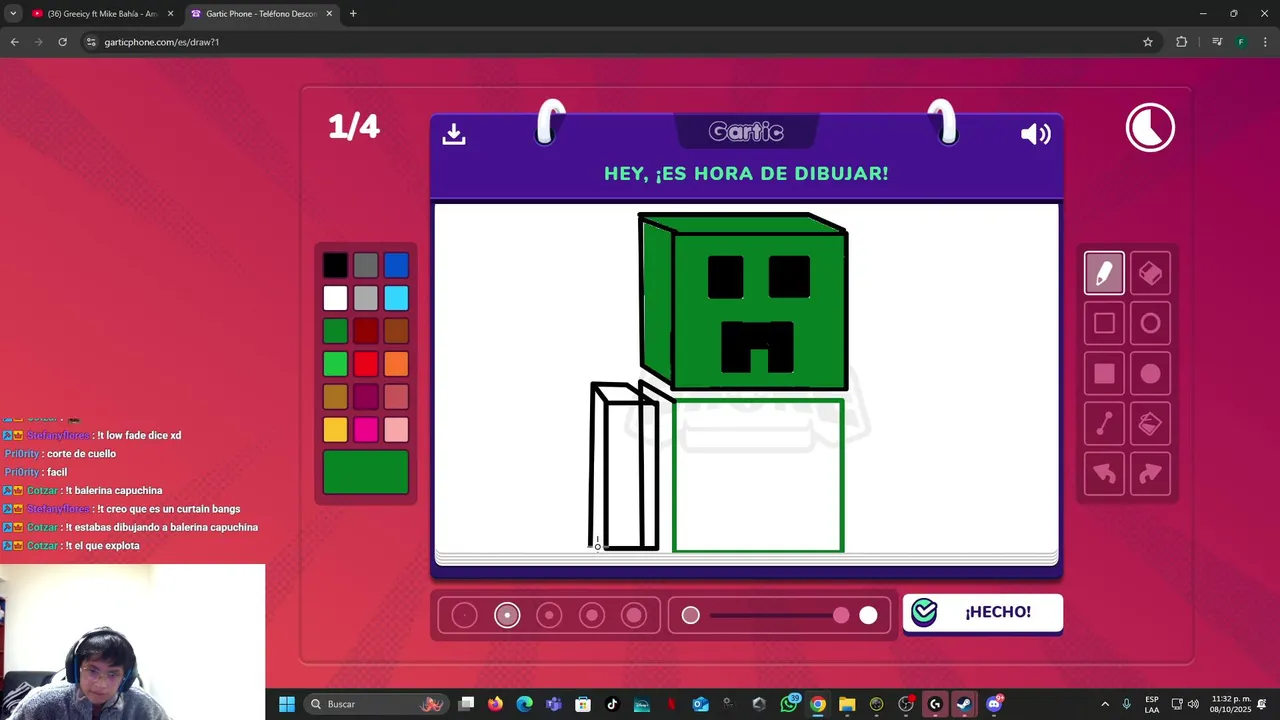
Task: Select the straight line tool
Action: 1104,424
